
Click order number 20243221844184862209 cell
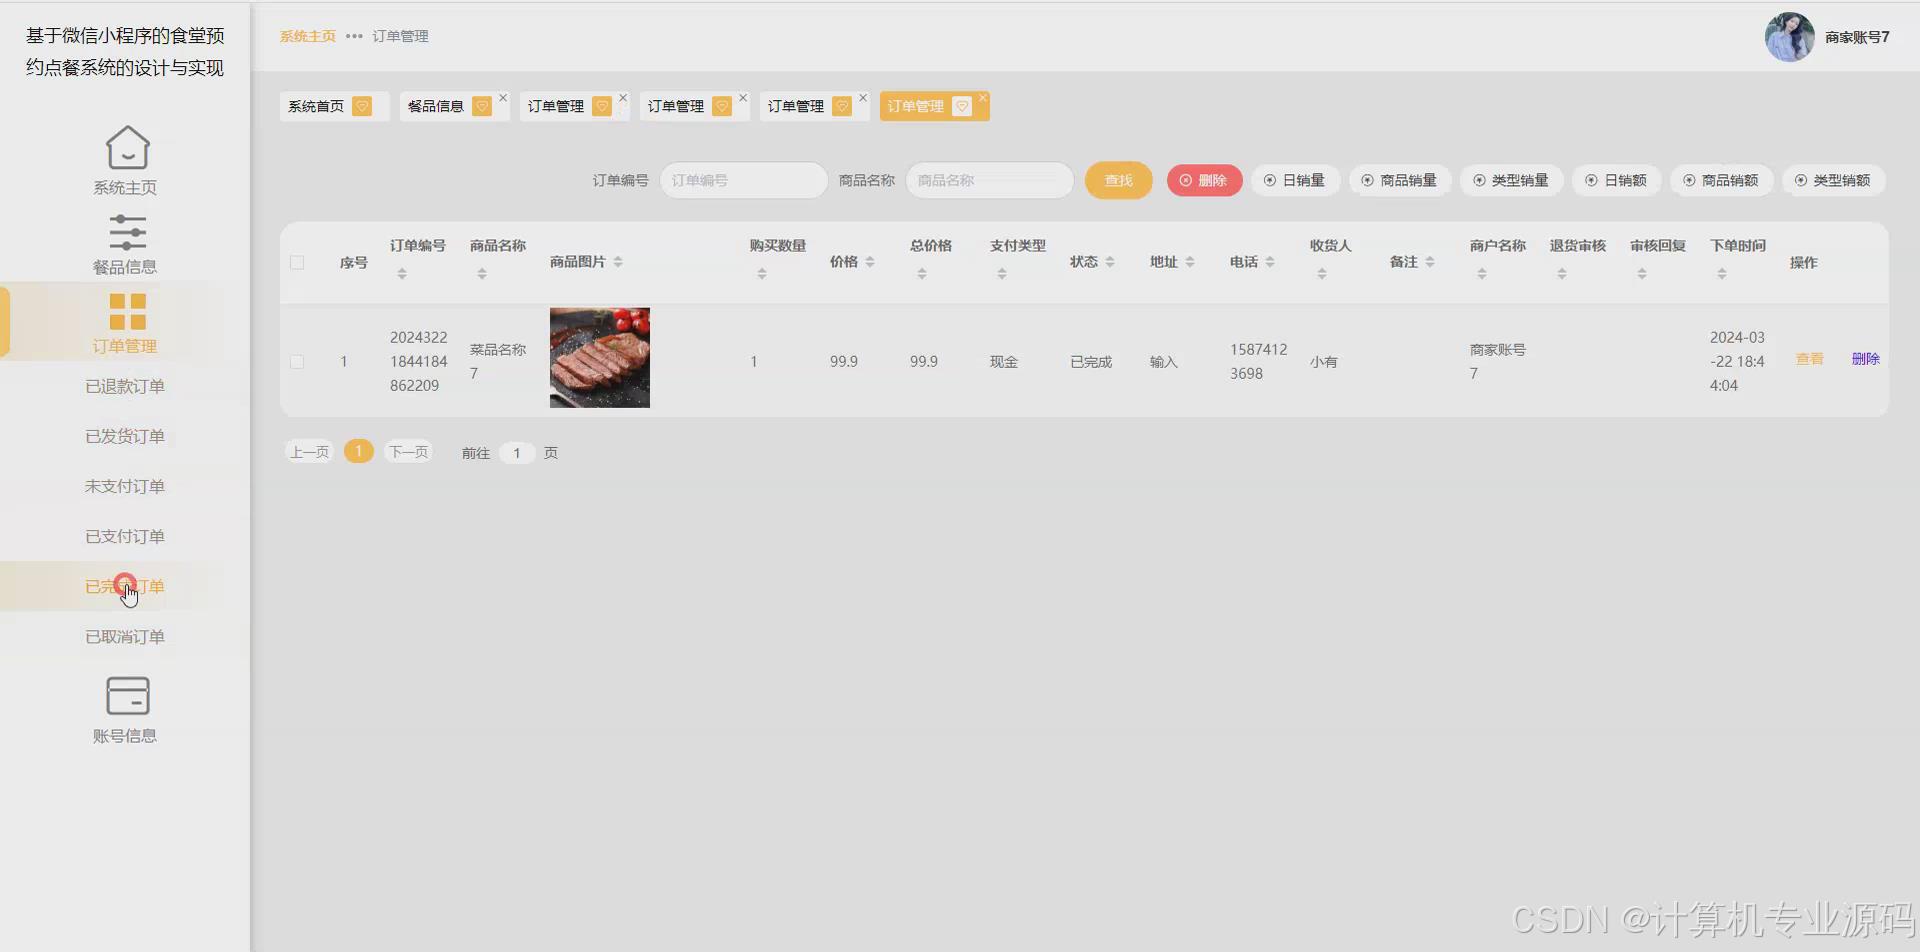click(x=419, y=361)
